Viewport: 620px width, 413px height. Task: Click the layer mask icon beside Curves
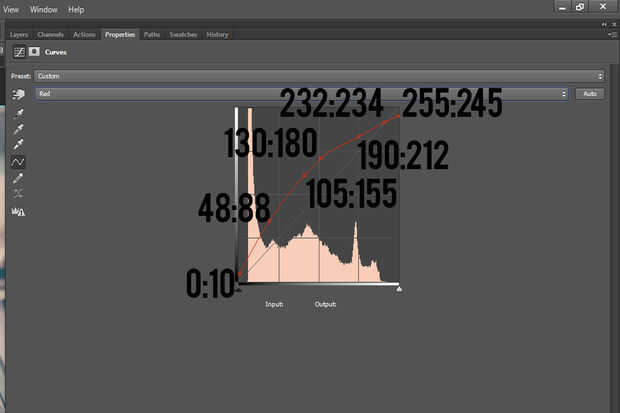(34, 52)
